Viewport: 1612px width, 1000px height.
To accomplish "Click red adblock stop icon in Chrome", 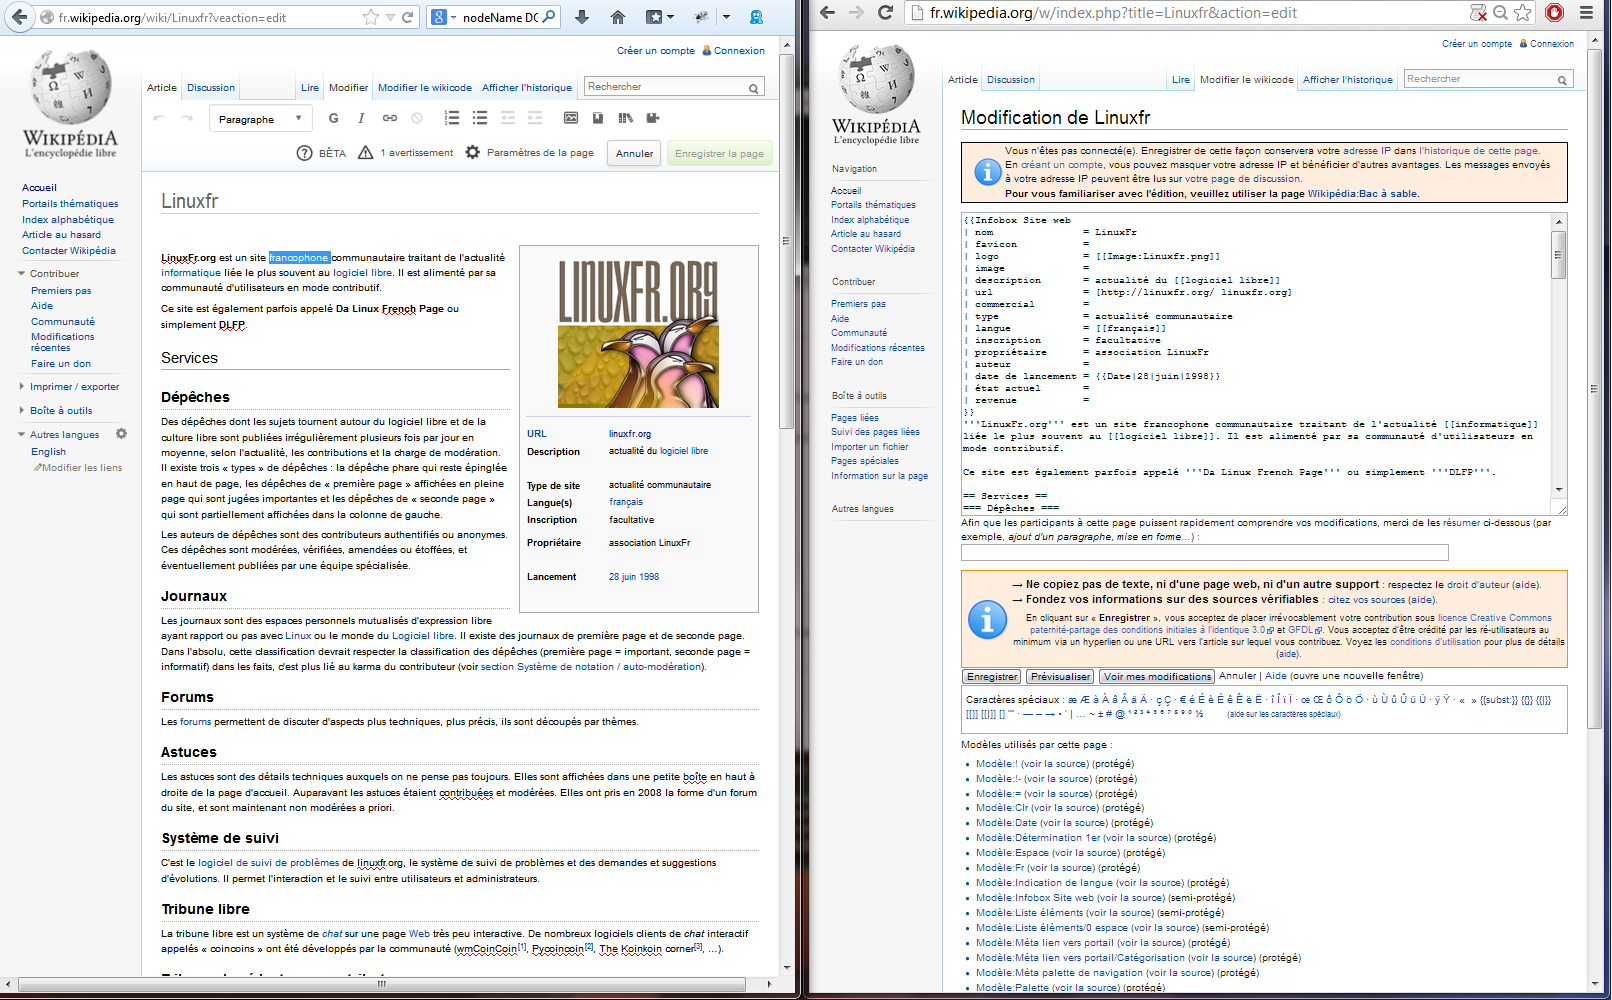I will pos(1554,12).
